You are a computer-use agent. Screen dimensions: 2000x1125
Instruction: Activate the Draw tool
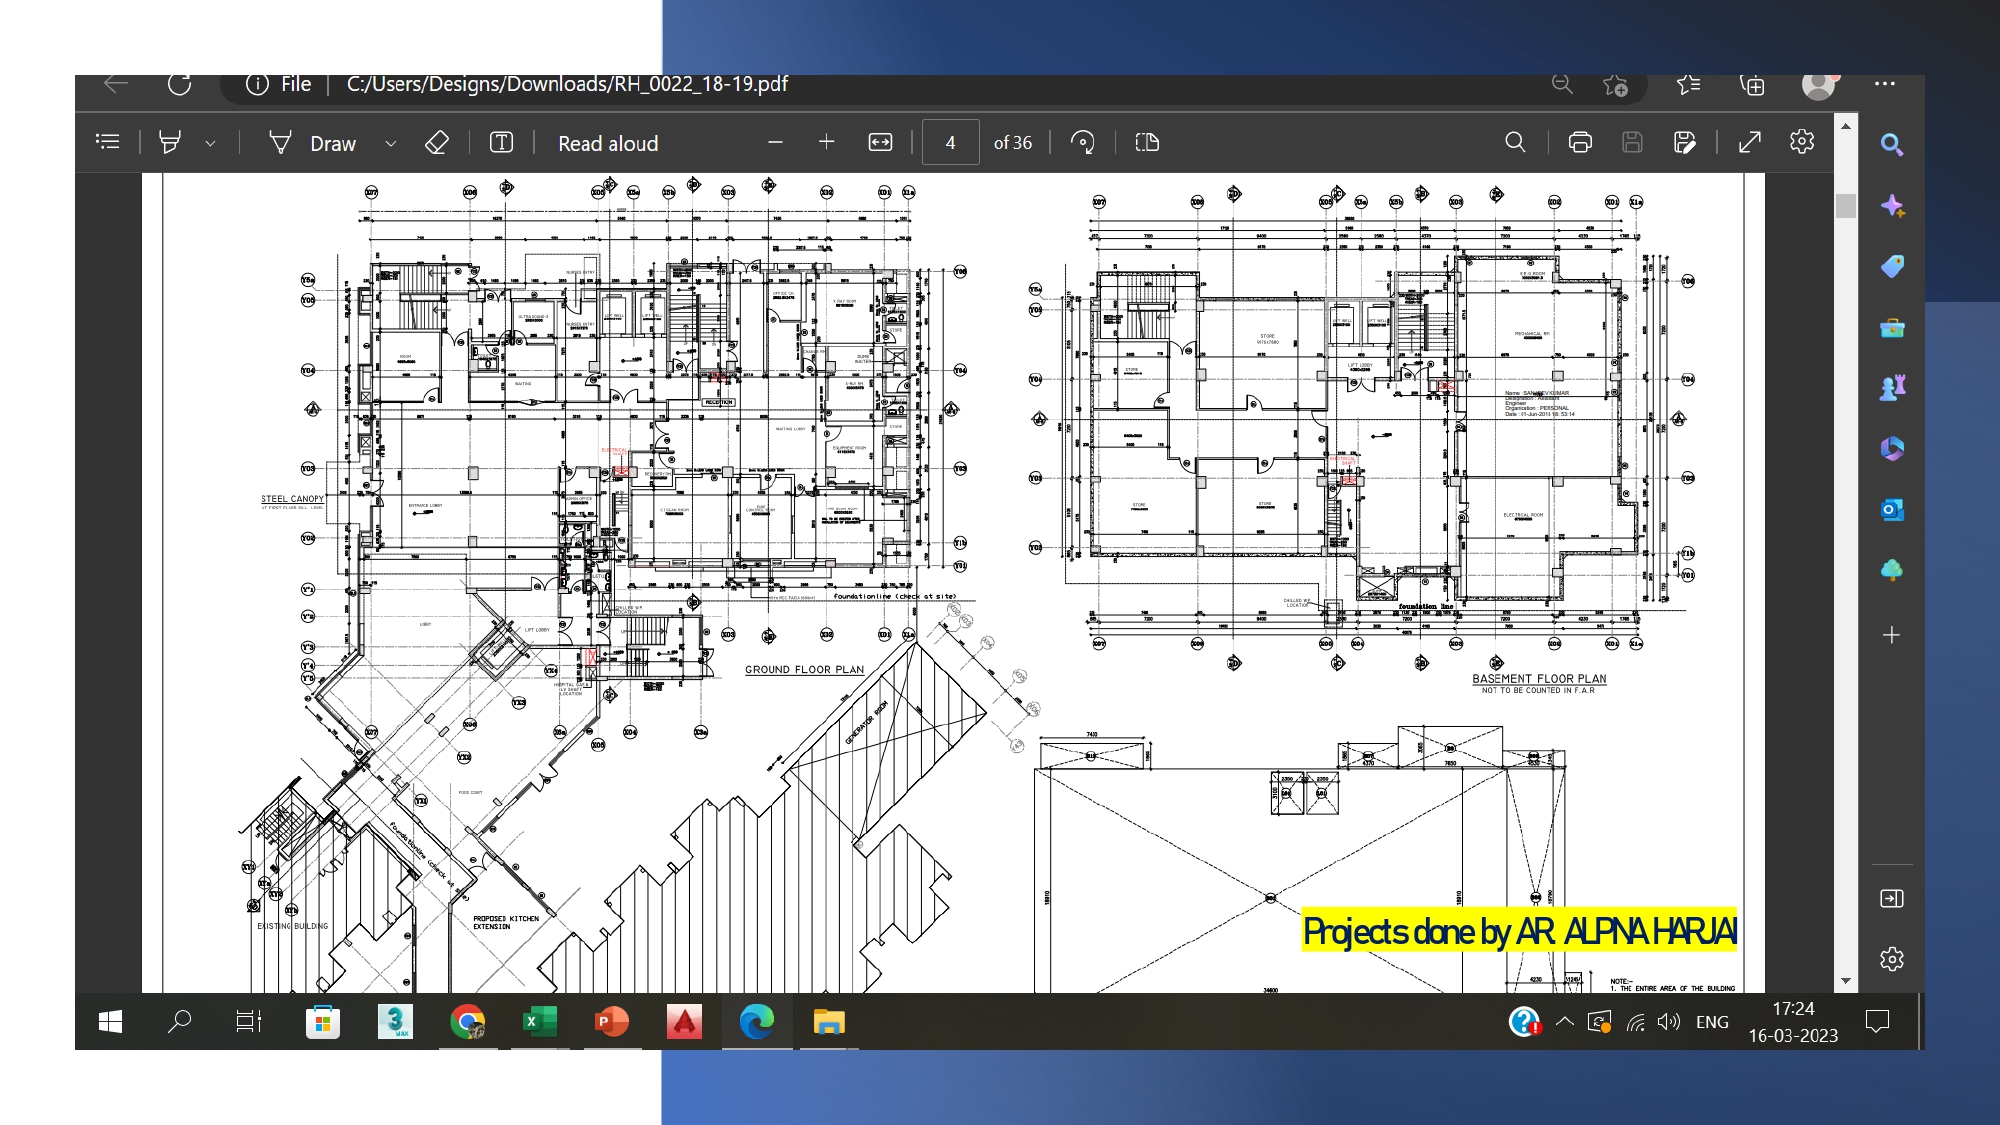coord(312,143)
